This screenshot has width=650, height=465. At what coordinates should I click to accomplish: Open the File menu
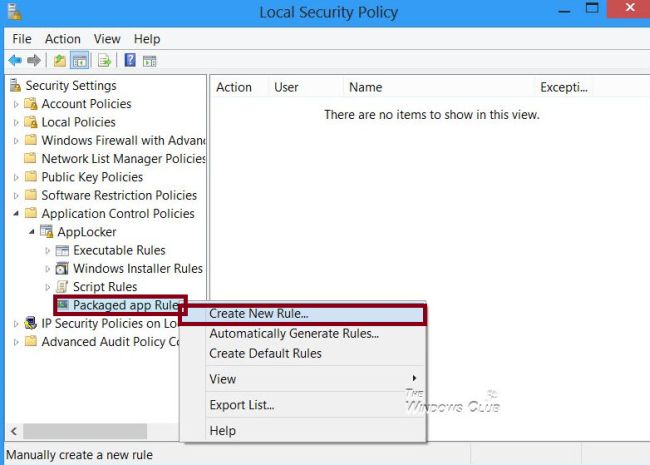pos(22,39)
